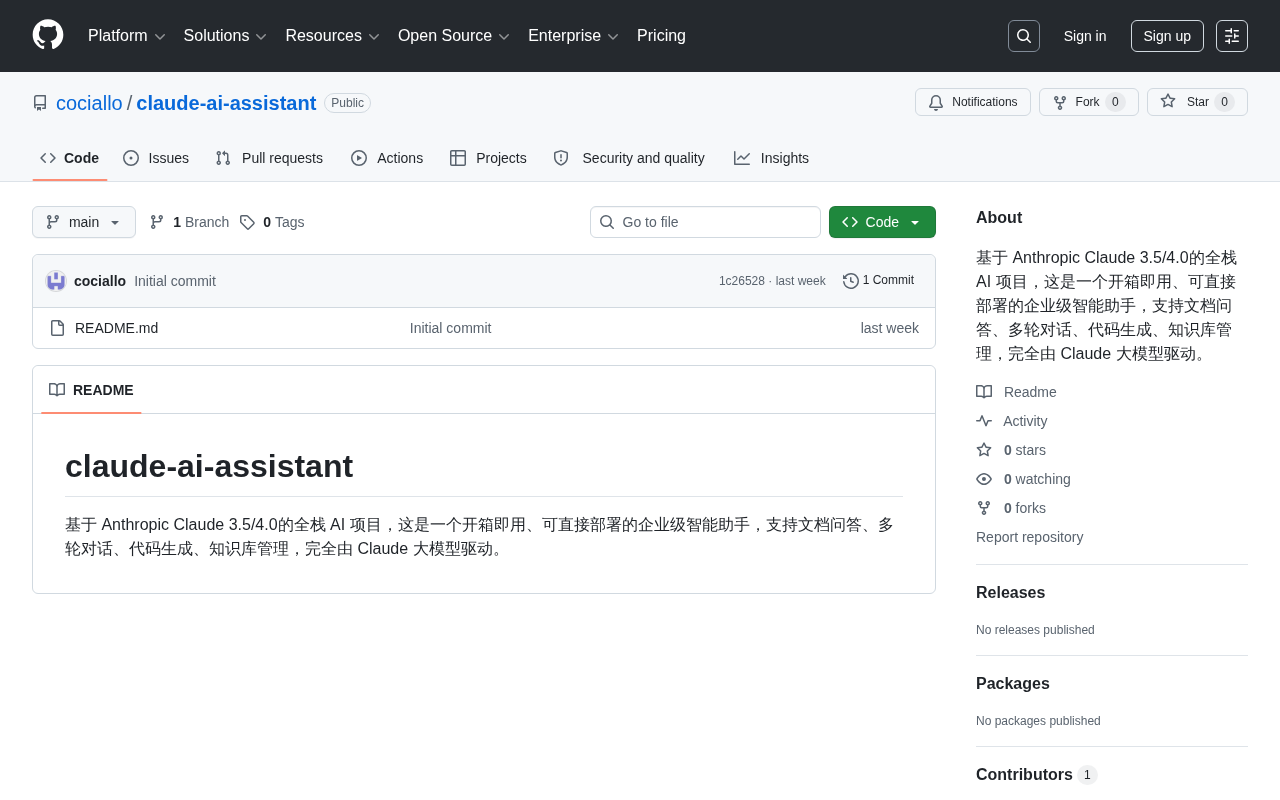Expand the Solutions menu
The width and height of the screenshot is (1280, 800).
225,36
